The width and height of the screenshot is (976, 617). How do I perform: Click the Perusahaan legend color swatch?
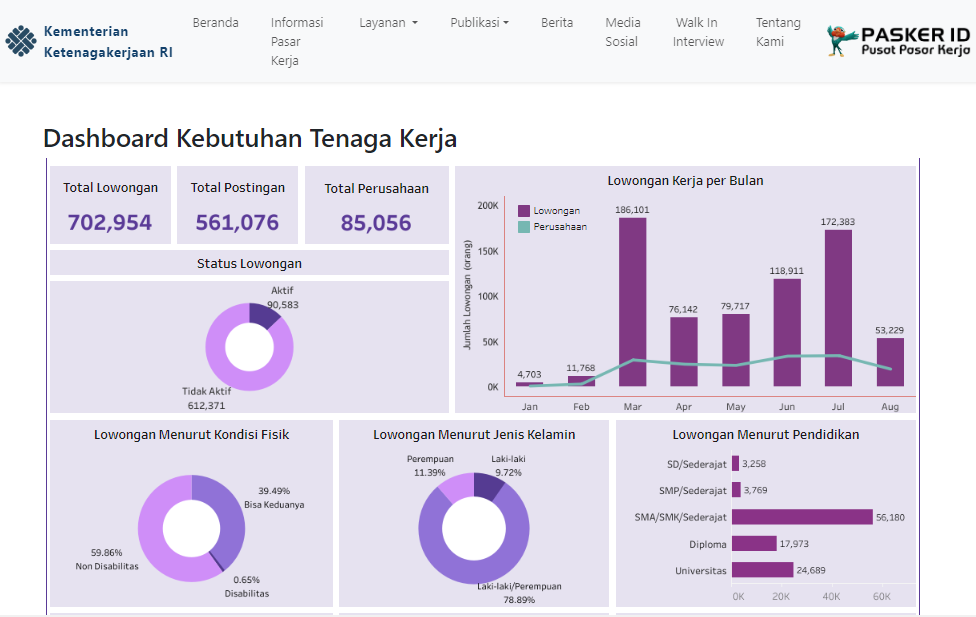[523, 227]
